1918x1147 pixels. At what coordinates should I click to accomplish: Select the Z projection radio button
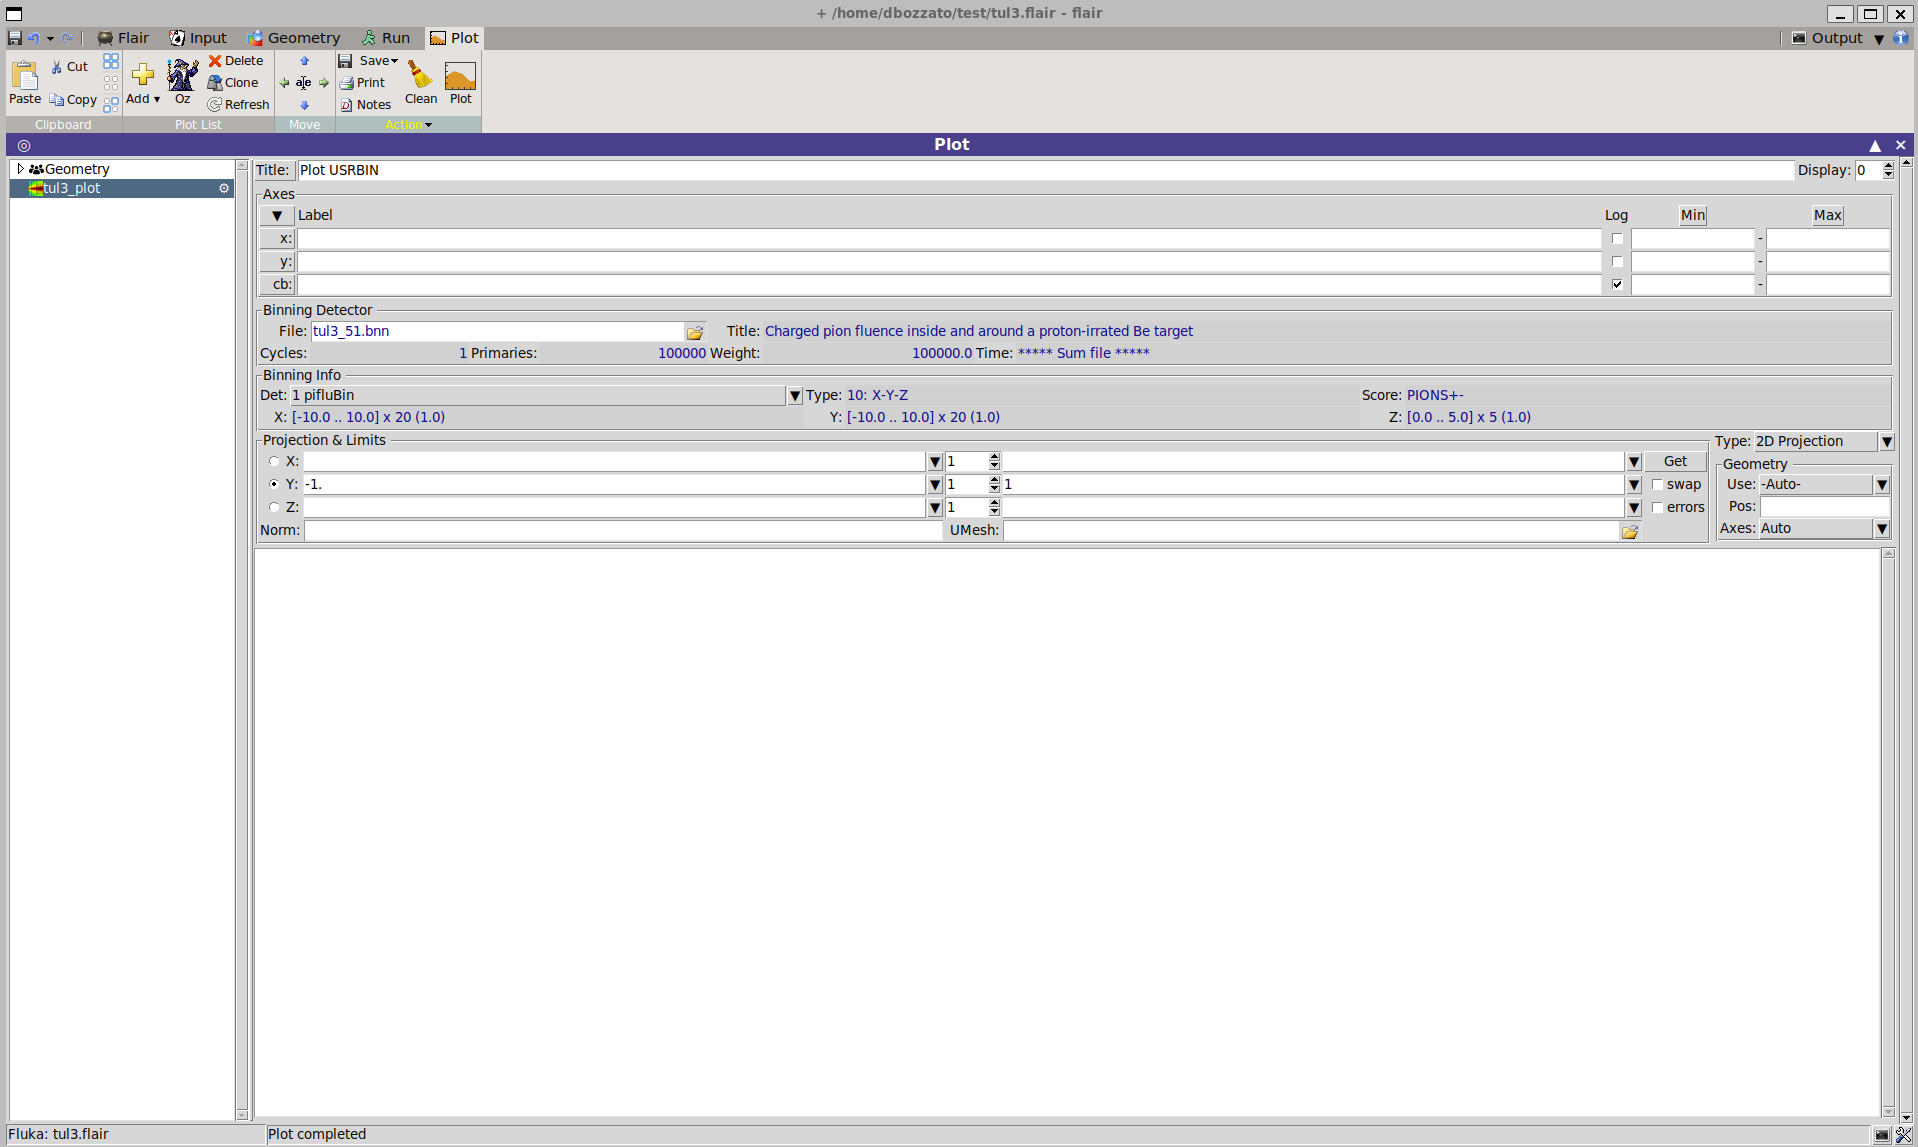click(274, 508)
